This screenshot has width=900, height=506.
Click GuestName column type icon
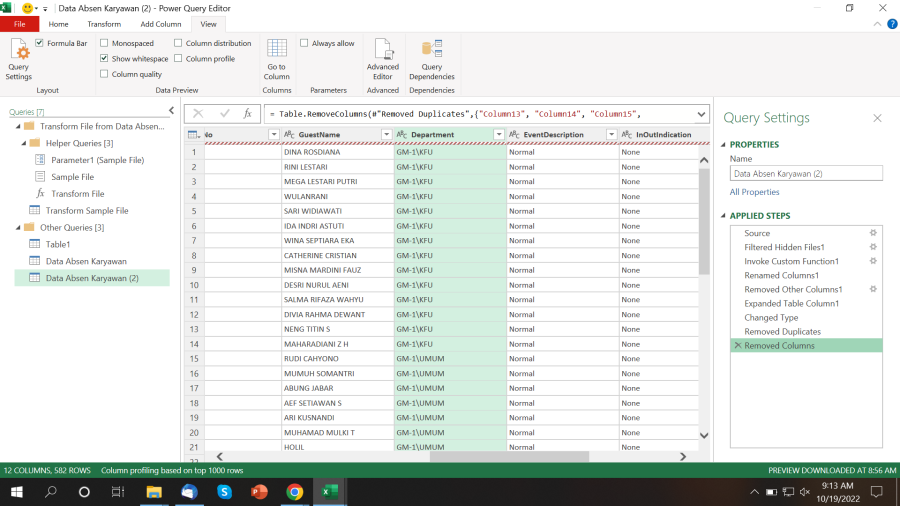[x=289, y=134]
